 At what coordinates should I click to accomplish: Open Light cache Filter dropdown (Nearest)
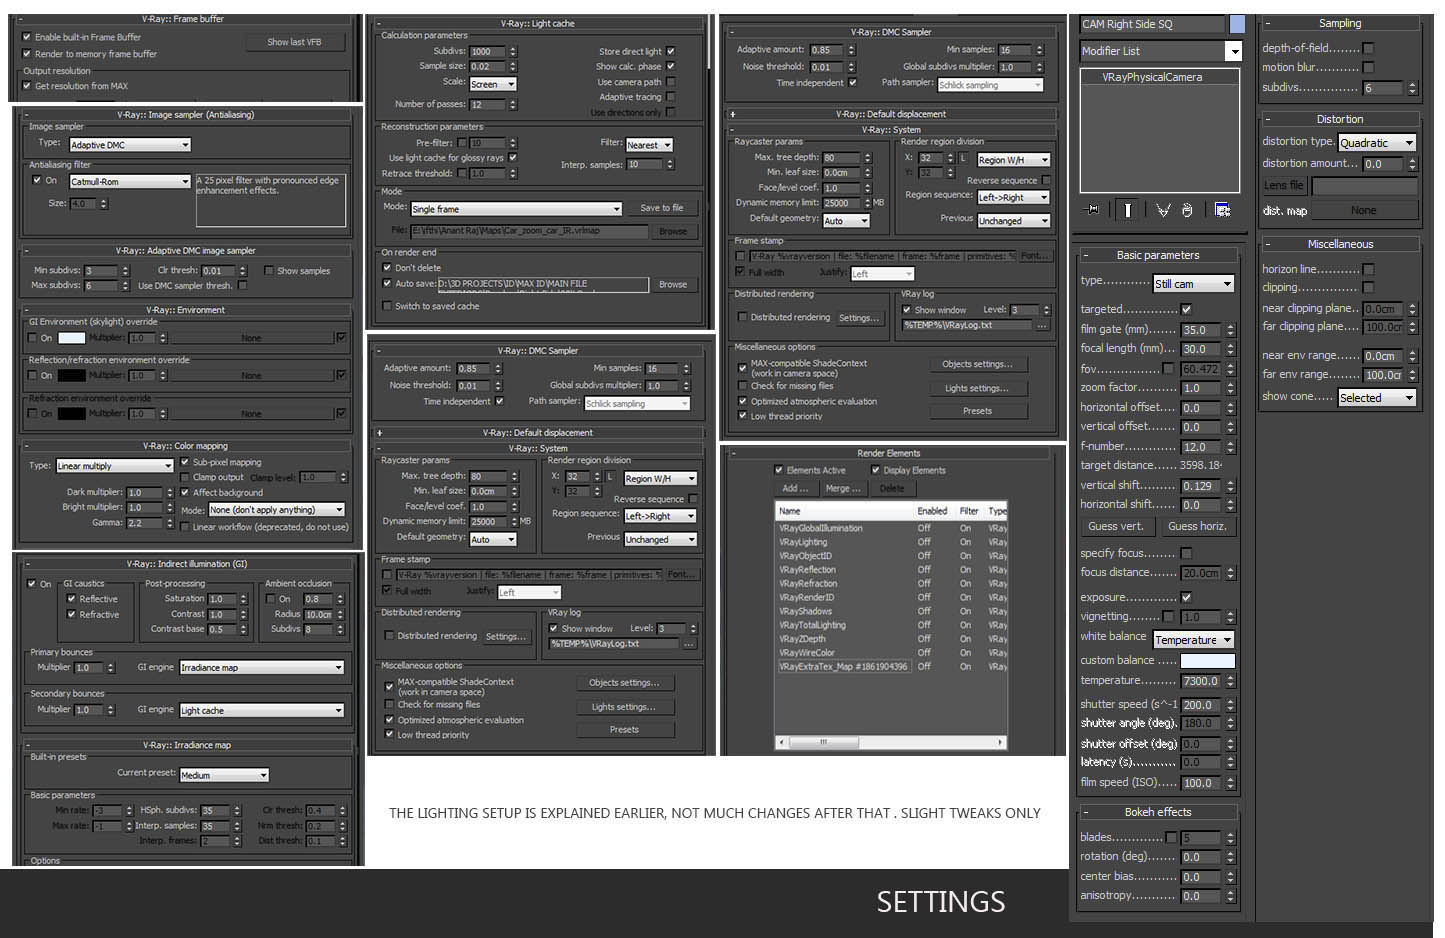tap(650, 145)
